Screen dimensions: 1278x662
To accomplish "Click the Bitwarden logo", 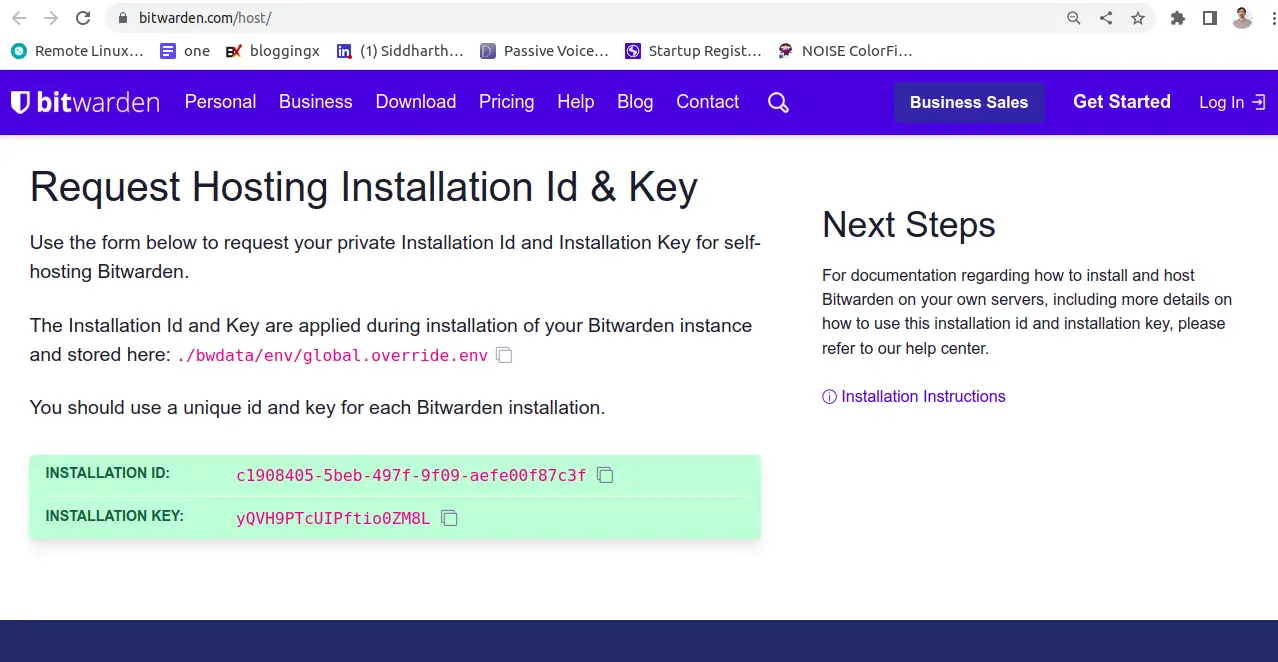I will tap(85, 102).
